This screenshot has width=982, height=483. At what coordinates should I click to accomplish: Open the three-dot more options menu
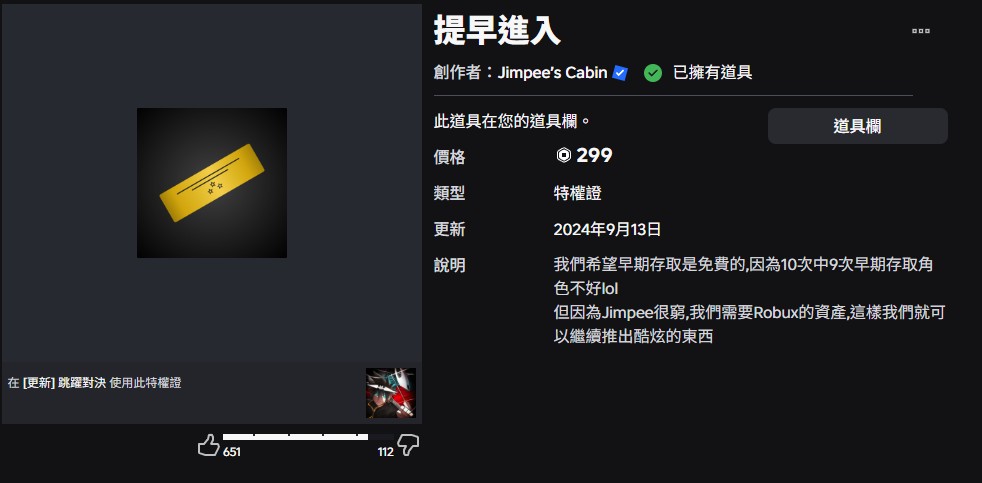pyautogui.click(x=921, y=31)
